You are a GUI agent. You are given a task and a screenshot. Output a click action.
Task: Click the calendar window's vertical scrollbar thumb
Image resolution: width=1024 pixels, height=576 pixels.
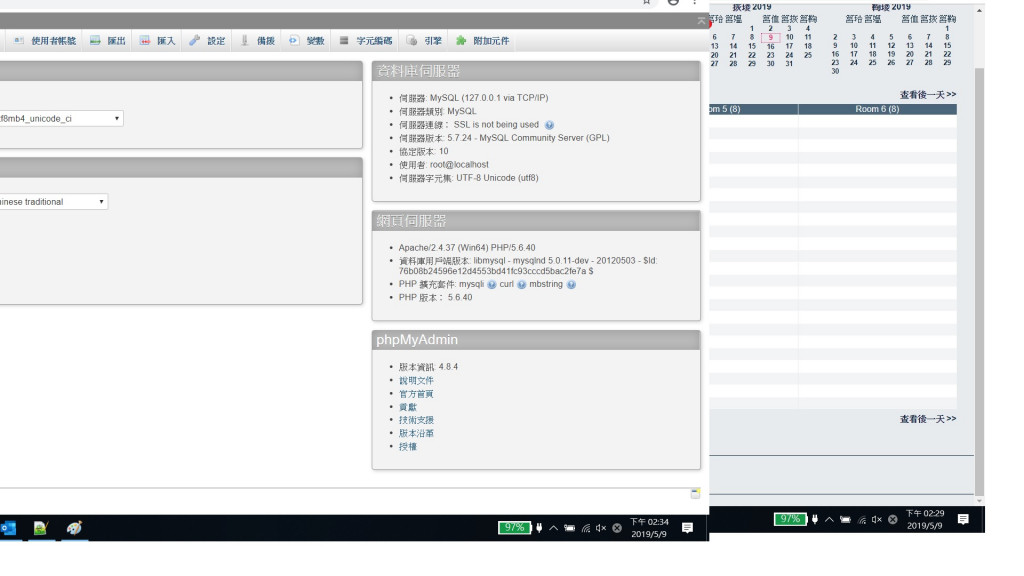click(979, 281)
